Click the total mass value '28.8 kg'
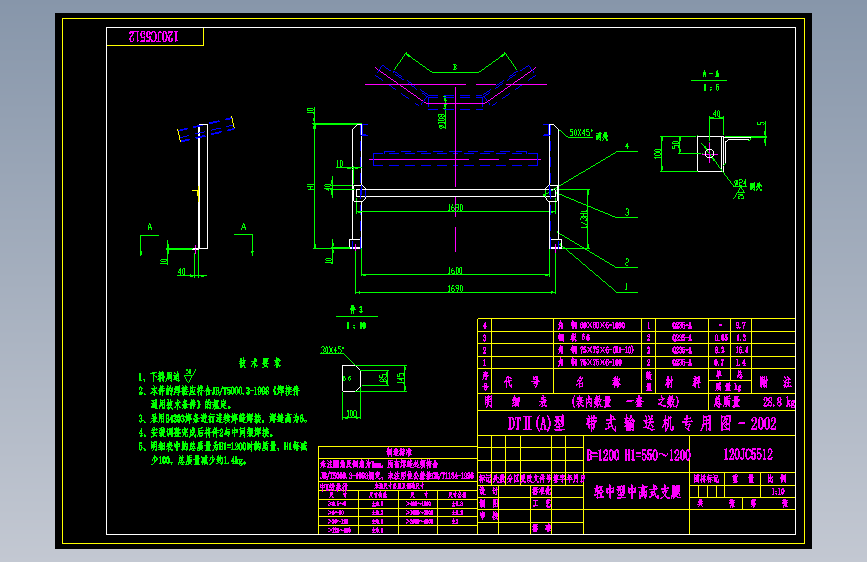This screenshot has height=562, width=867. coord(779,402)
